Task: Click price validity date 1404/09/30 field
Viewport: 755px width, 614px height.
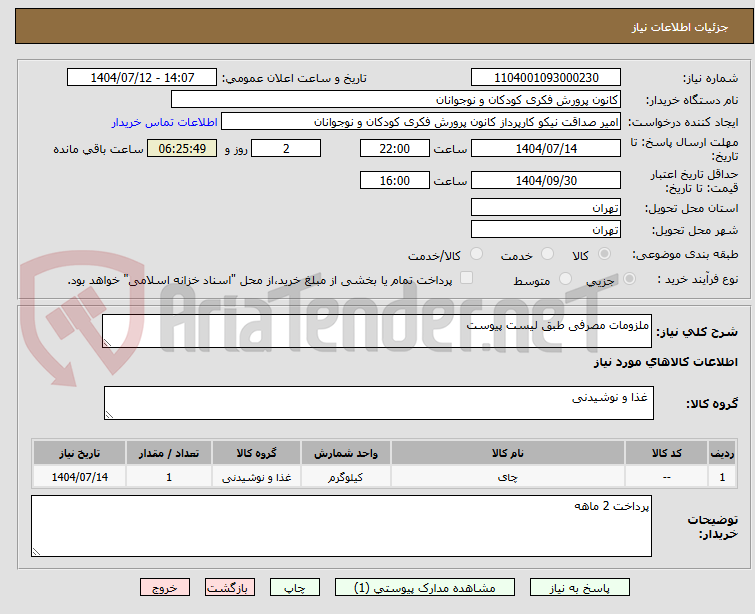Action: click(546, 180)
